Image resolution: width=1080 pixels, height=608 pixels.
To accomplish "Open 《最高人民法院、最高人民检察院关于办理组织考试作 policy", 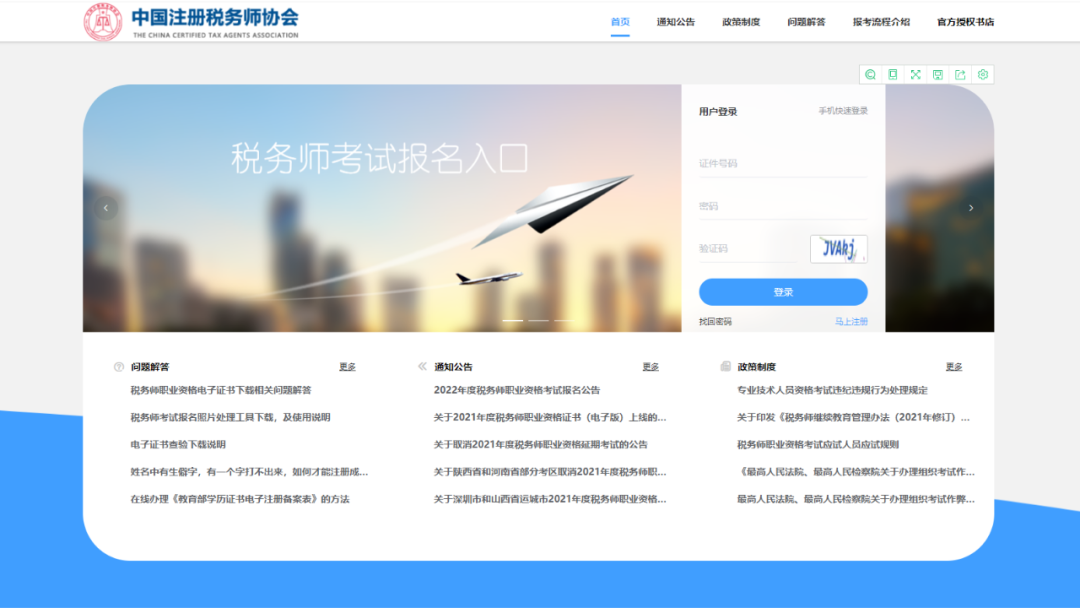I will click(x=855, y=472).
